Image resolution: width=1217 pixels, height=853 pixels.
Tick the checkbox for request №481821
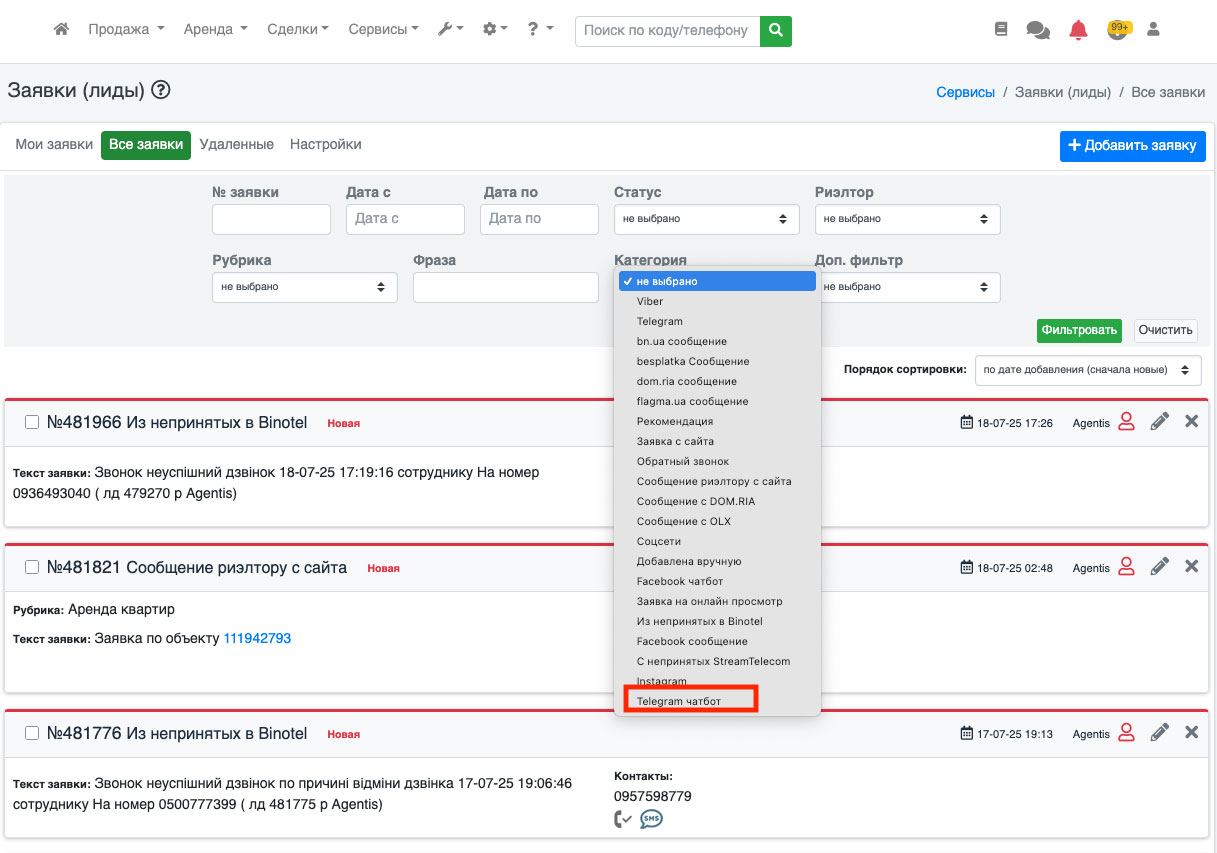(x=32, y=567)
